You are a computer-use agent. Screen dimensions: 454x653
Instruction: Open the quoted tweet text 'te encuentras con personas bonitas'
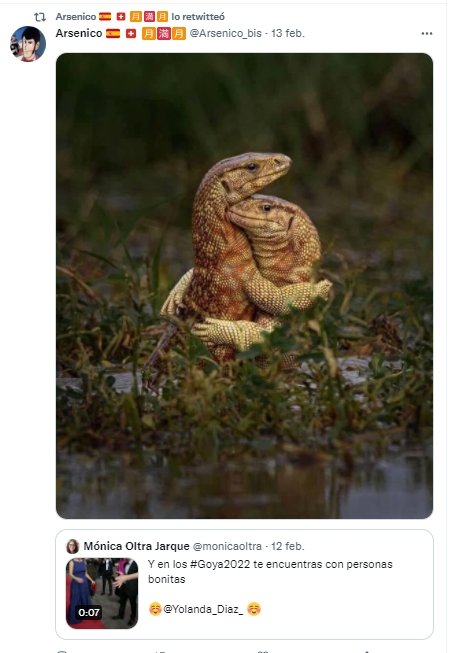coord(270,571)
